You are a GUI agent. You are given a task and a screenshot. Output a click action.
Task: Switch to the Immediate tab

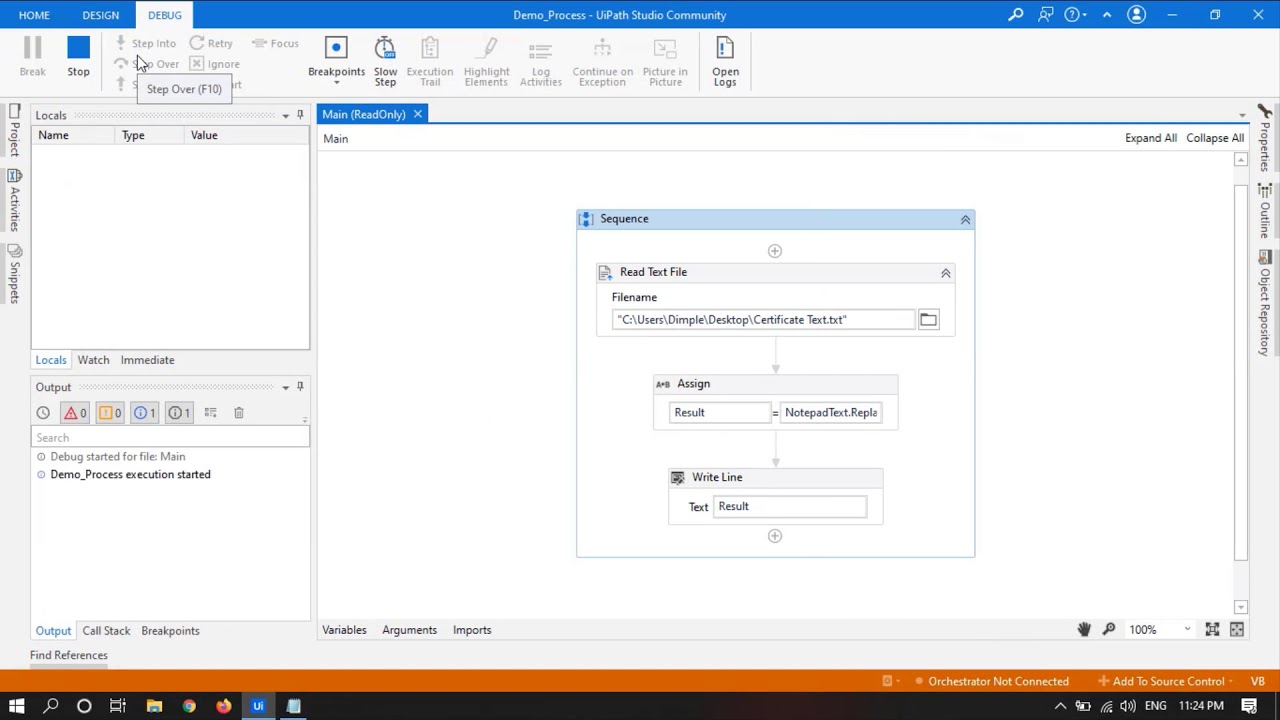[x=147, y=360]
